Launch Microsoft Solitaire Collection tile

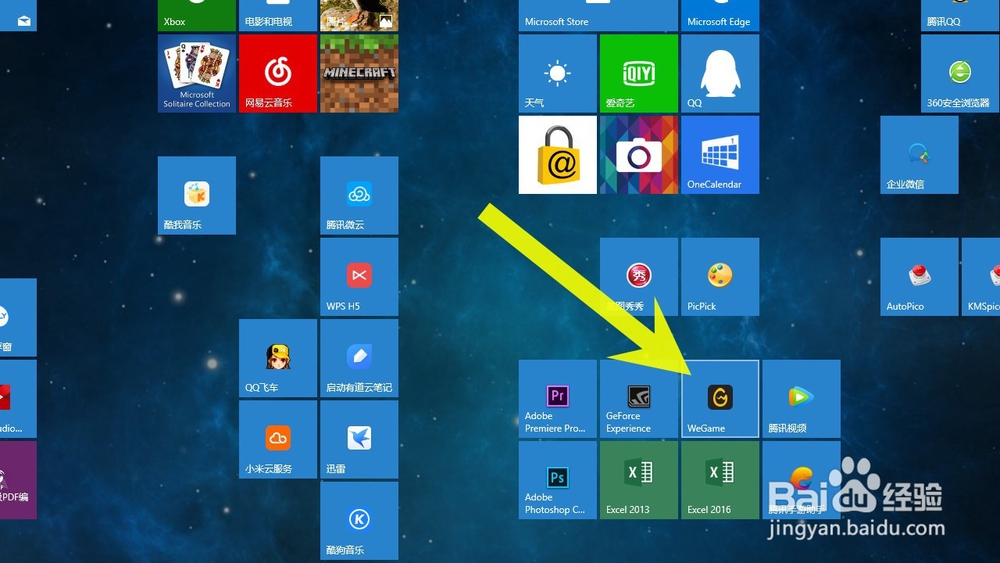(196, 73)
